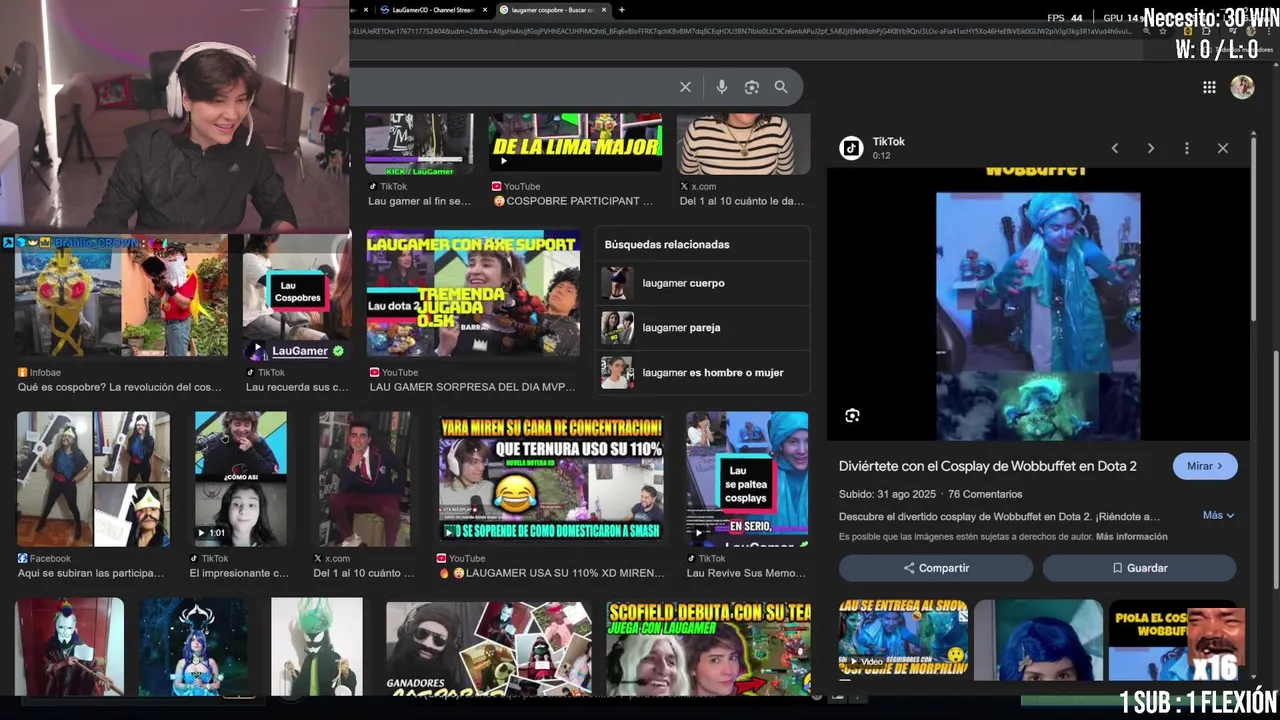Select related search laugamer pareja

(x=704, y=327)
